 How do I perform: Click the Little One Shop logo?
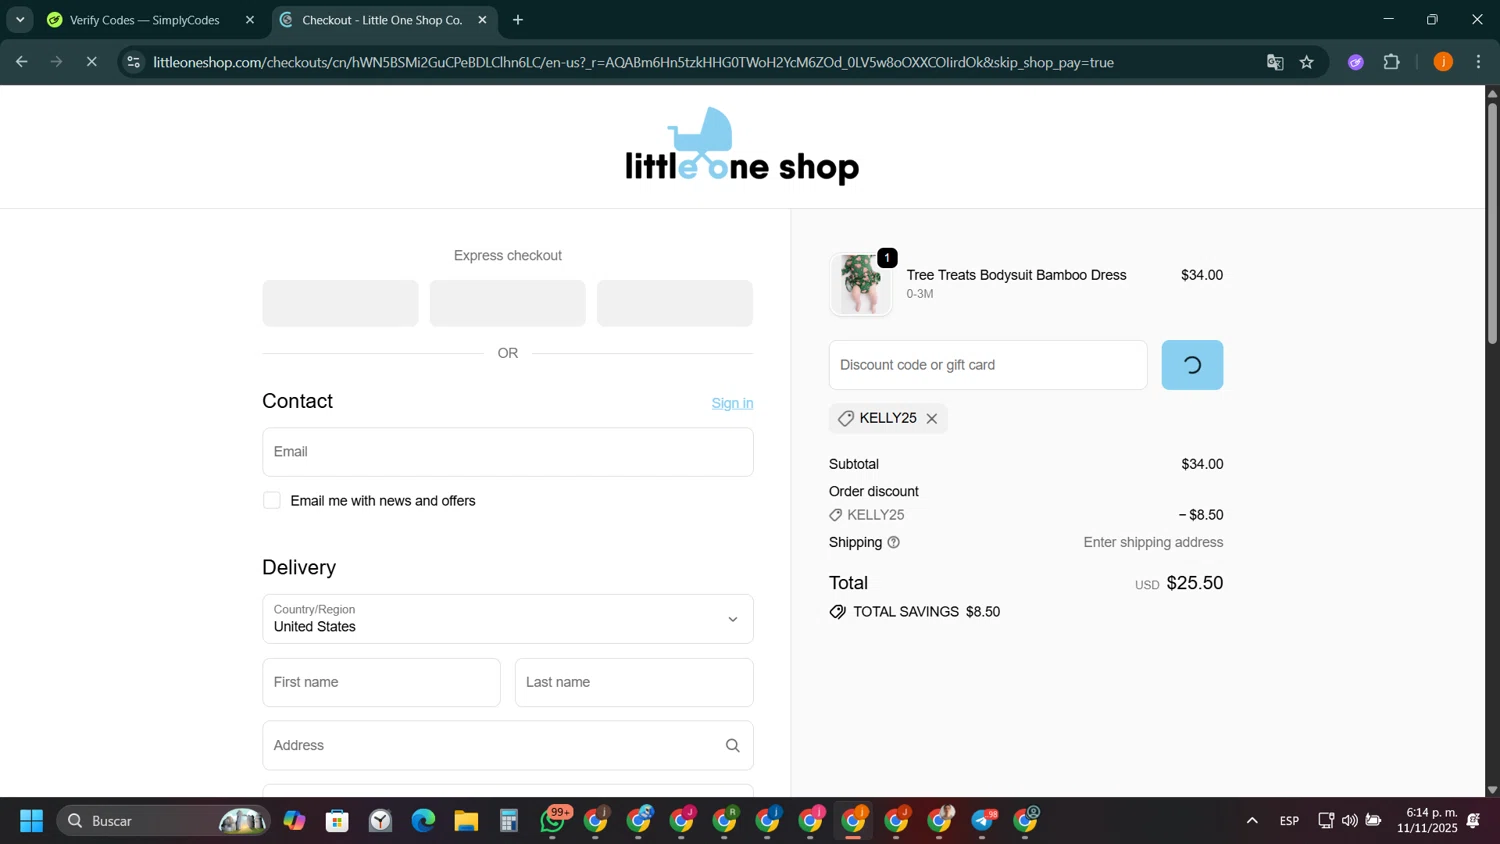(x=742, y=146)
